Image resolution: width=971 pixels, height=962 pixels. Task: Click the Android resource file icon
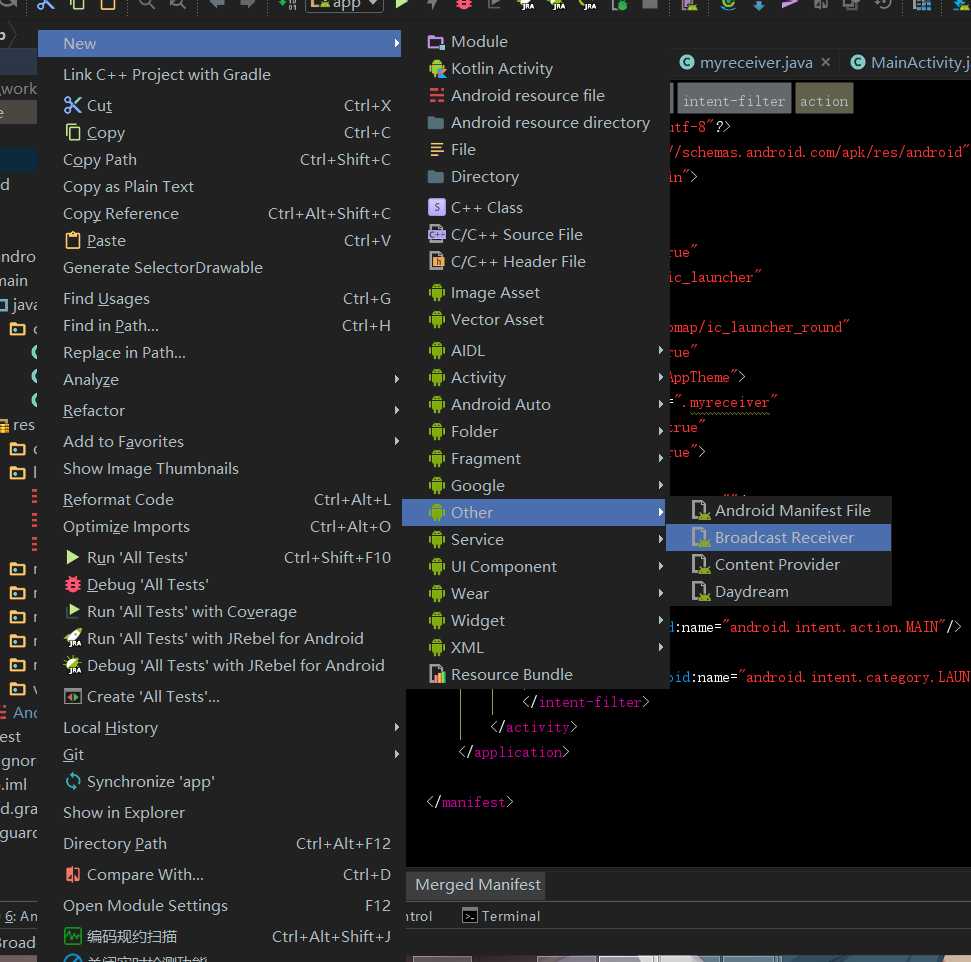coord(437,95)
